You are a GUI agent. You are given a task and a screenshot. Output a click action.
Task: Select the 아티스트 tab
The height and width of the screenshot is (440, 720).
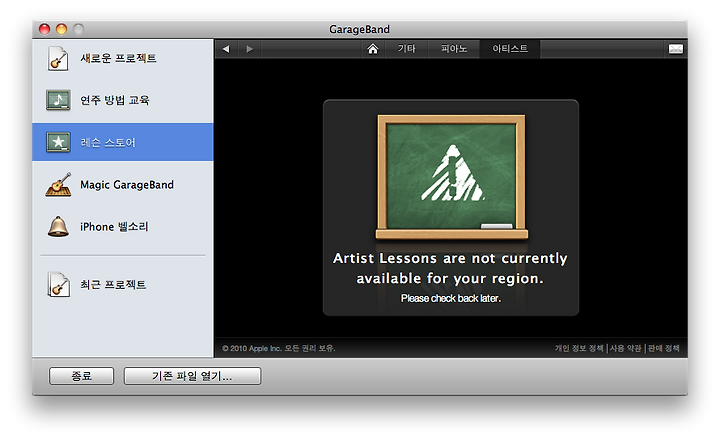(x=510, y=49)
